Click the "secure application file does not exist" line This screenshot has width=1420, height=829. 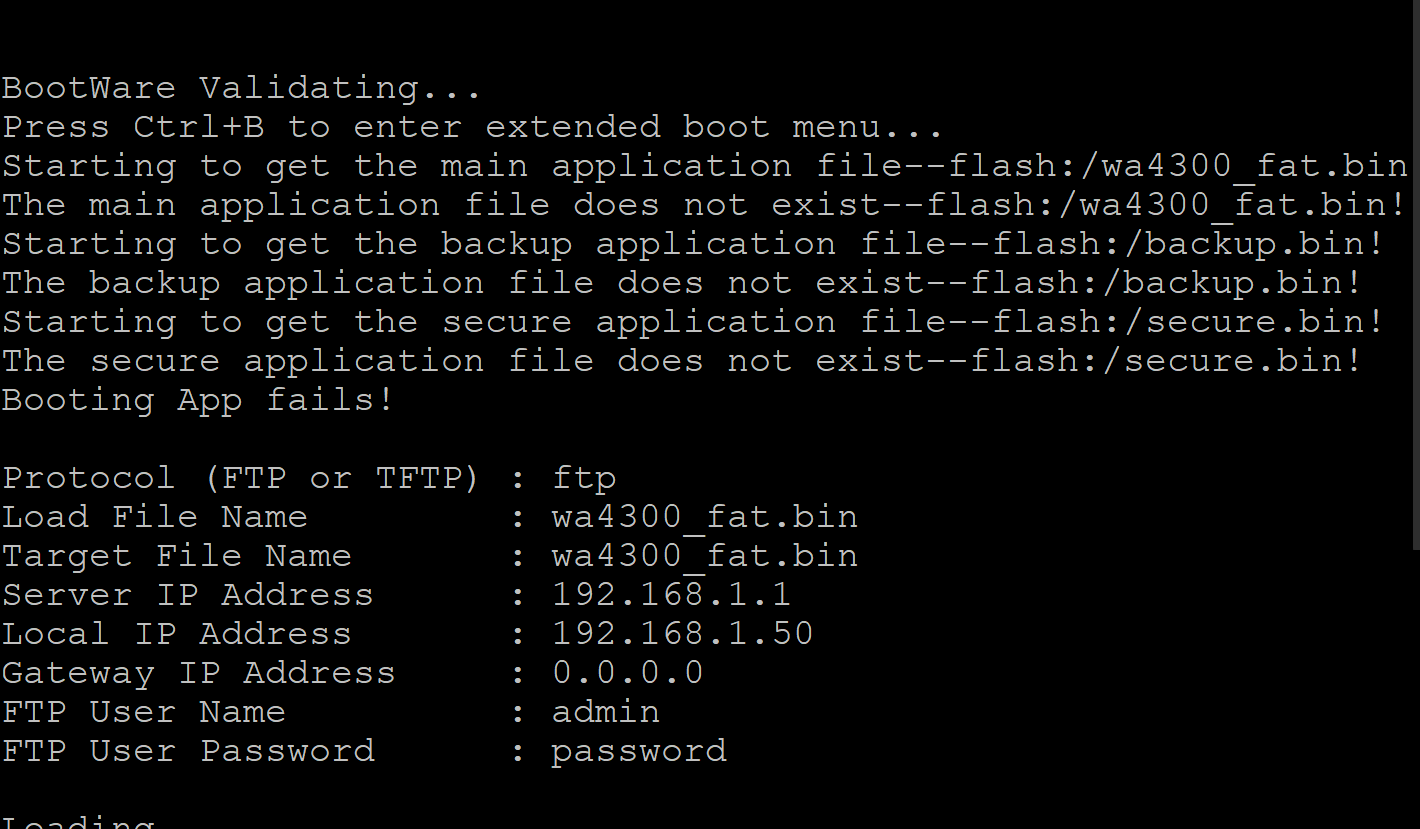682,361
